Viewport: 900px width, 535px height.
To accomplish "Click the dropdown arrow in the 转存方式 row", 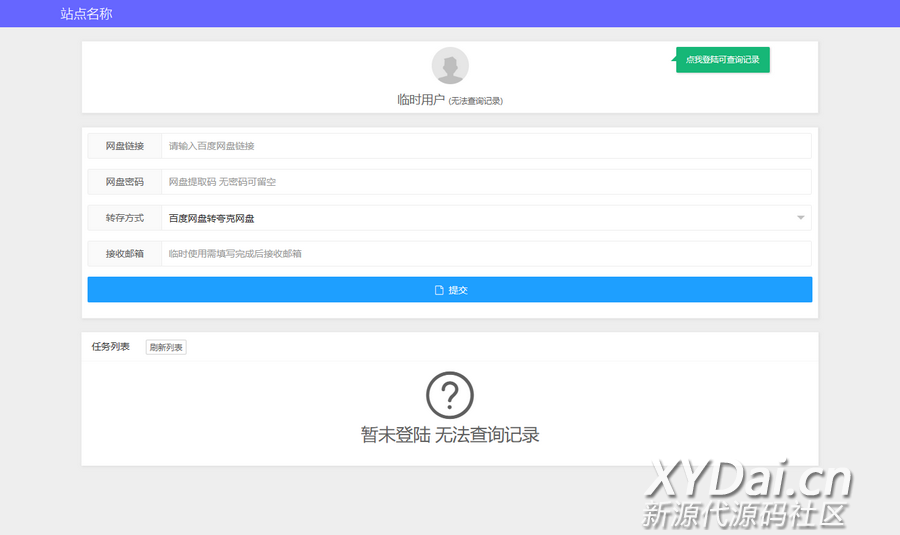I will coord(801,218).
